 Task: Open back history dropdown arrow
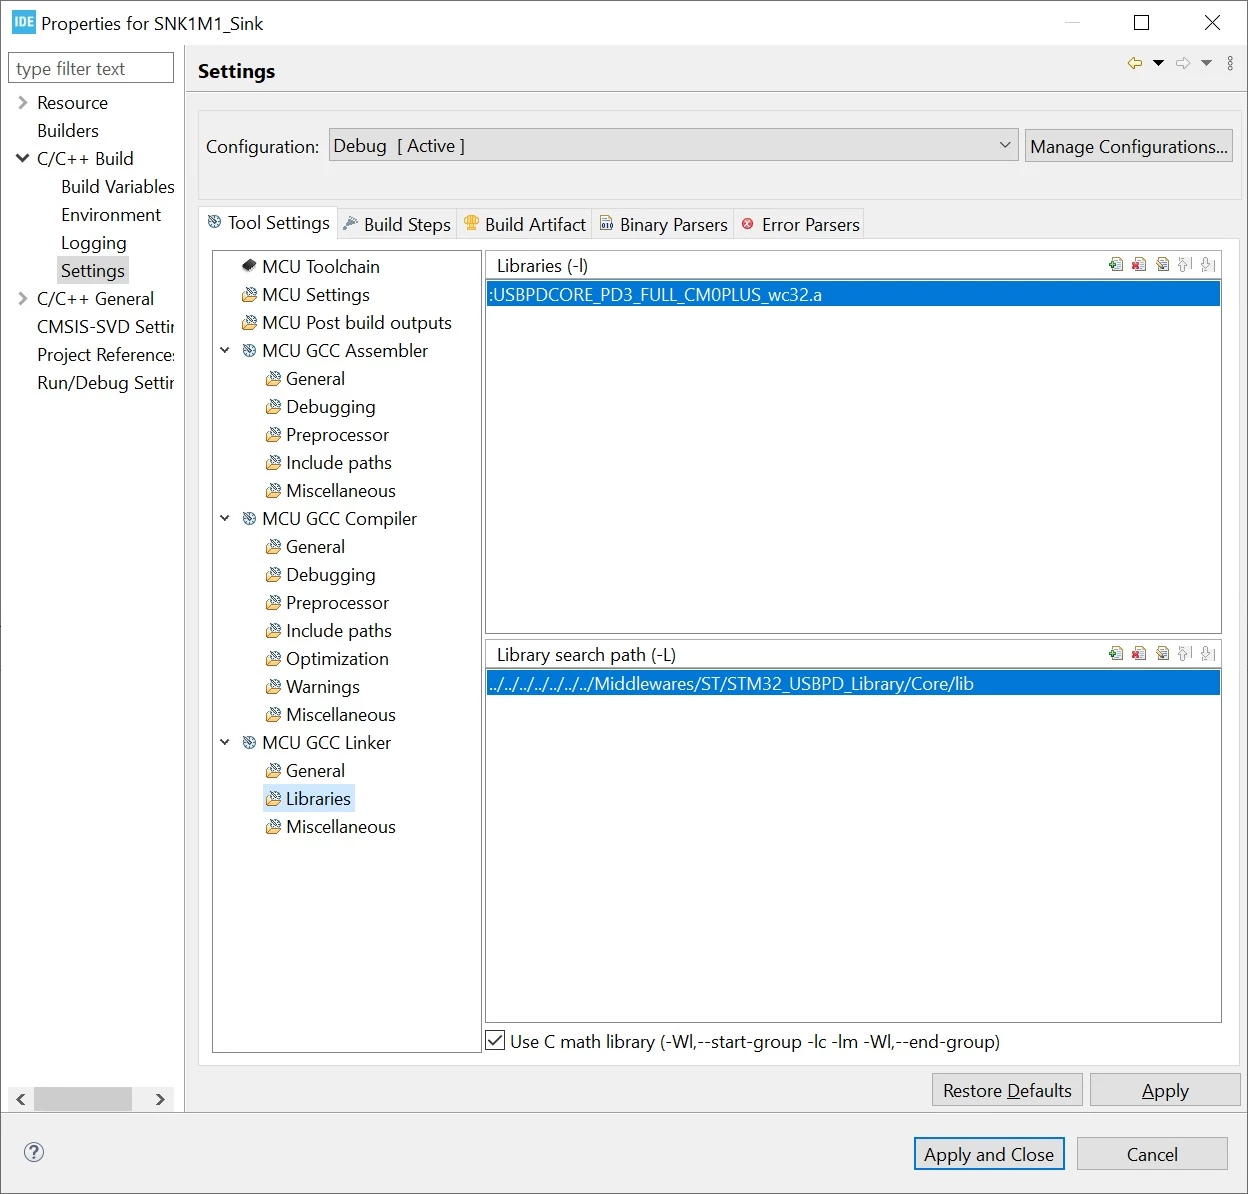point(1159,63)
